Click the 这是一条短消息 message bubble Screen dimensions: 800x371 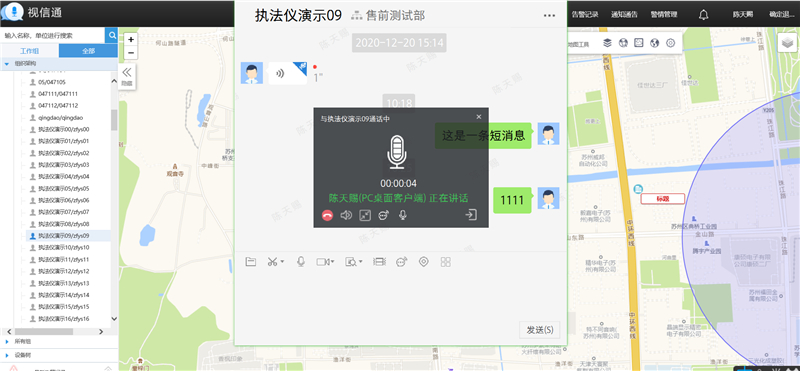(483, 136)
